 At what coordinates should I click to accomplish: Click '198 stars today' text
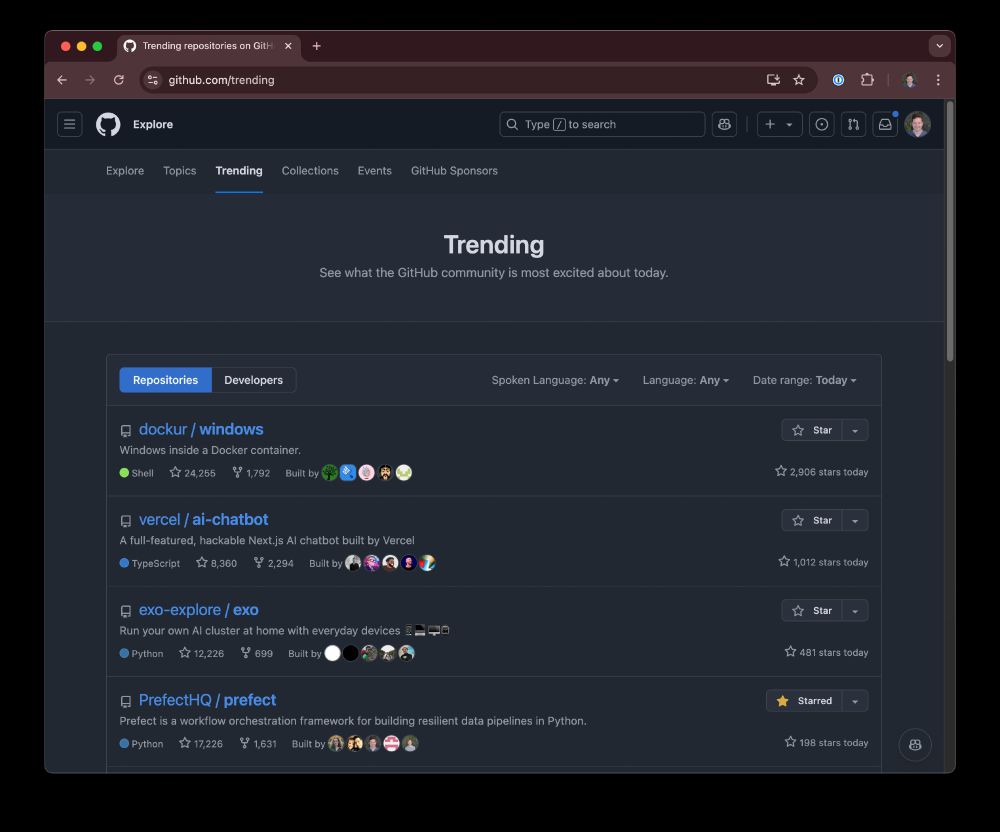point(827,742)
